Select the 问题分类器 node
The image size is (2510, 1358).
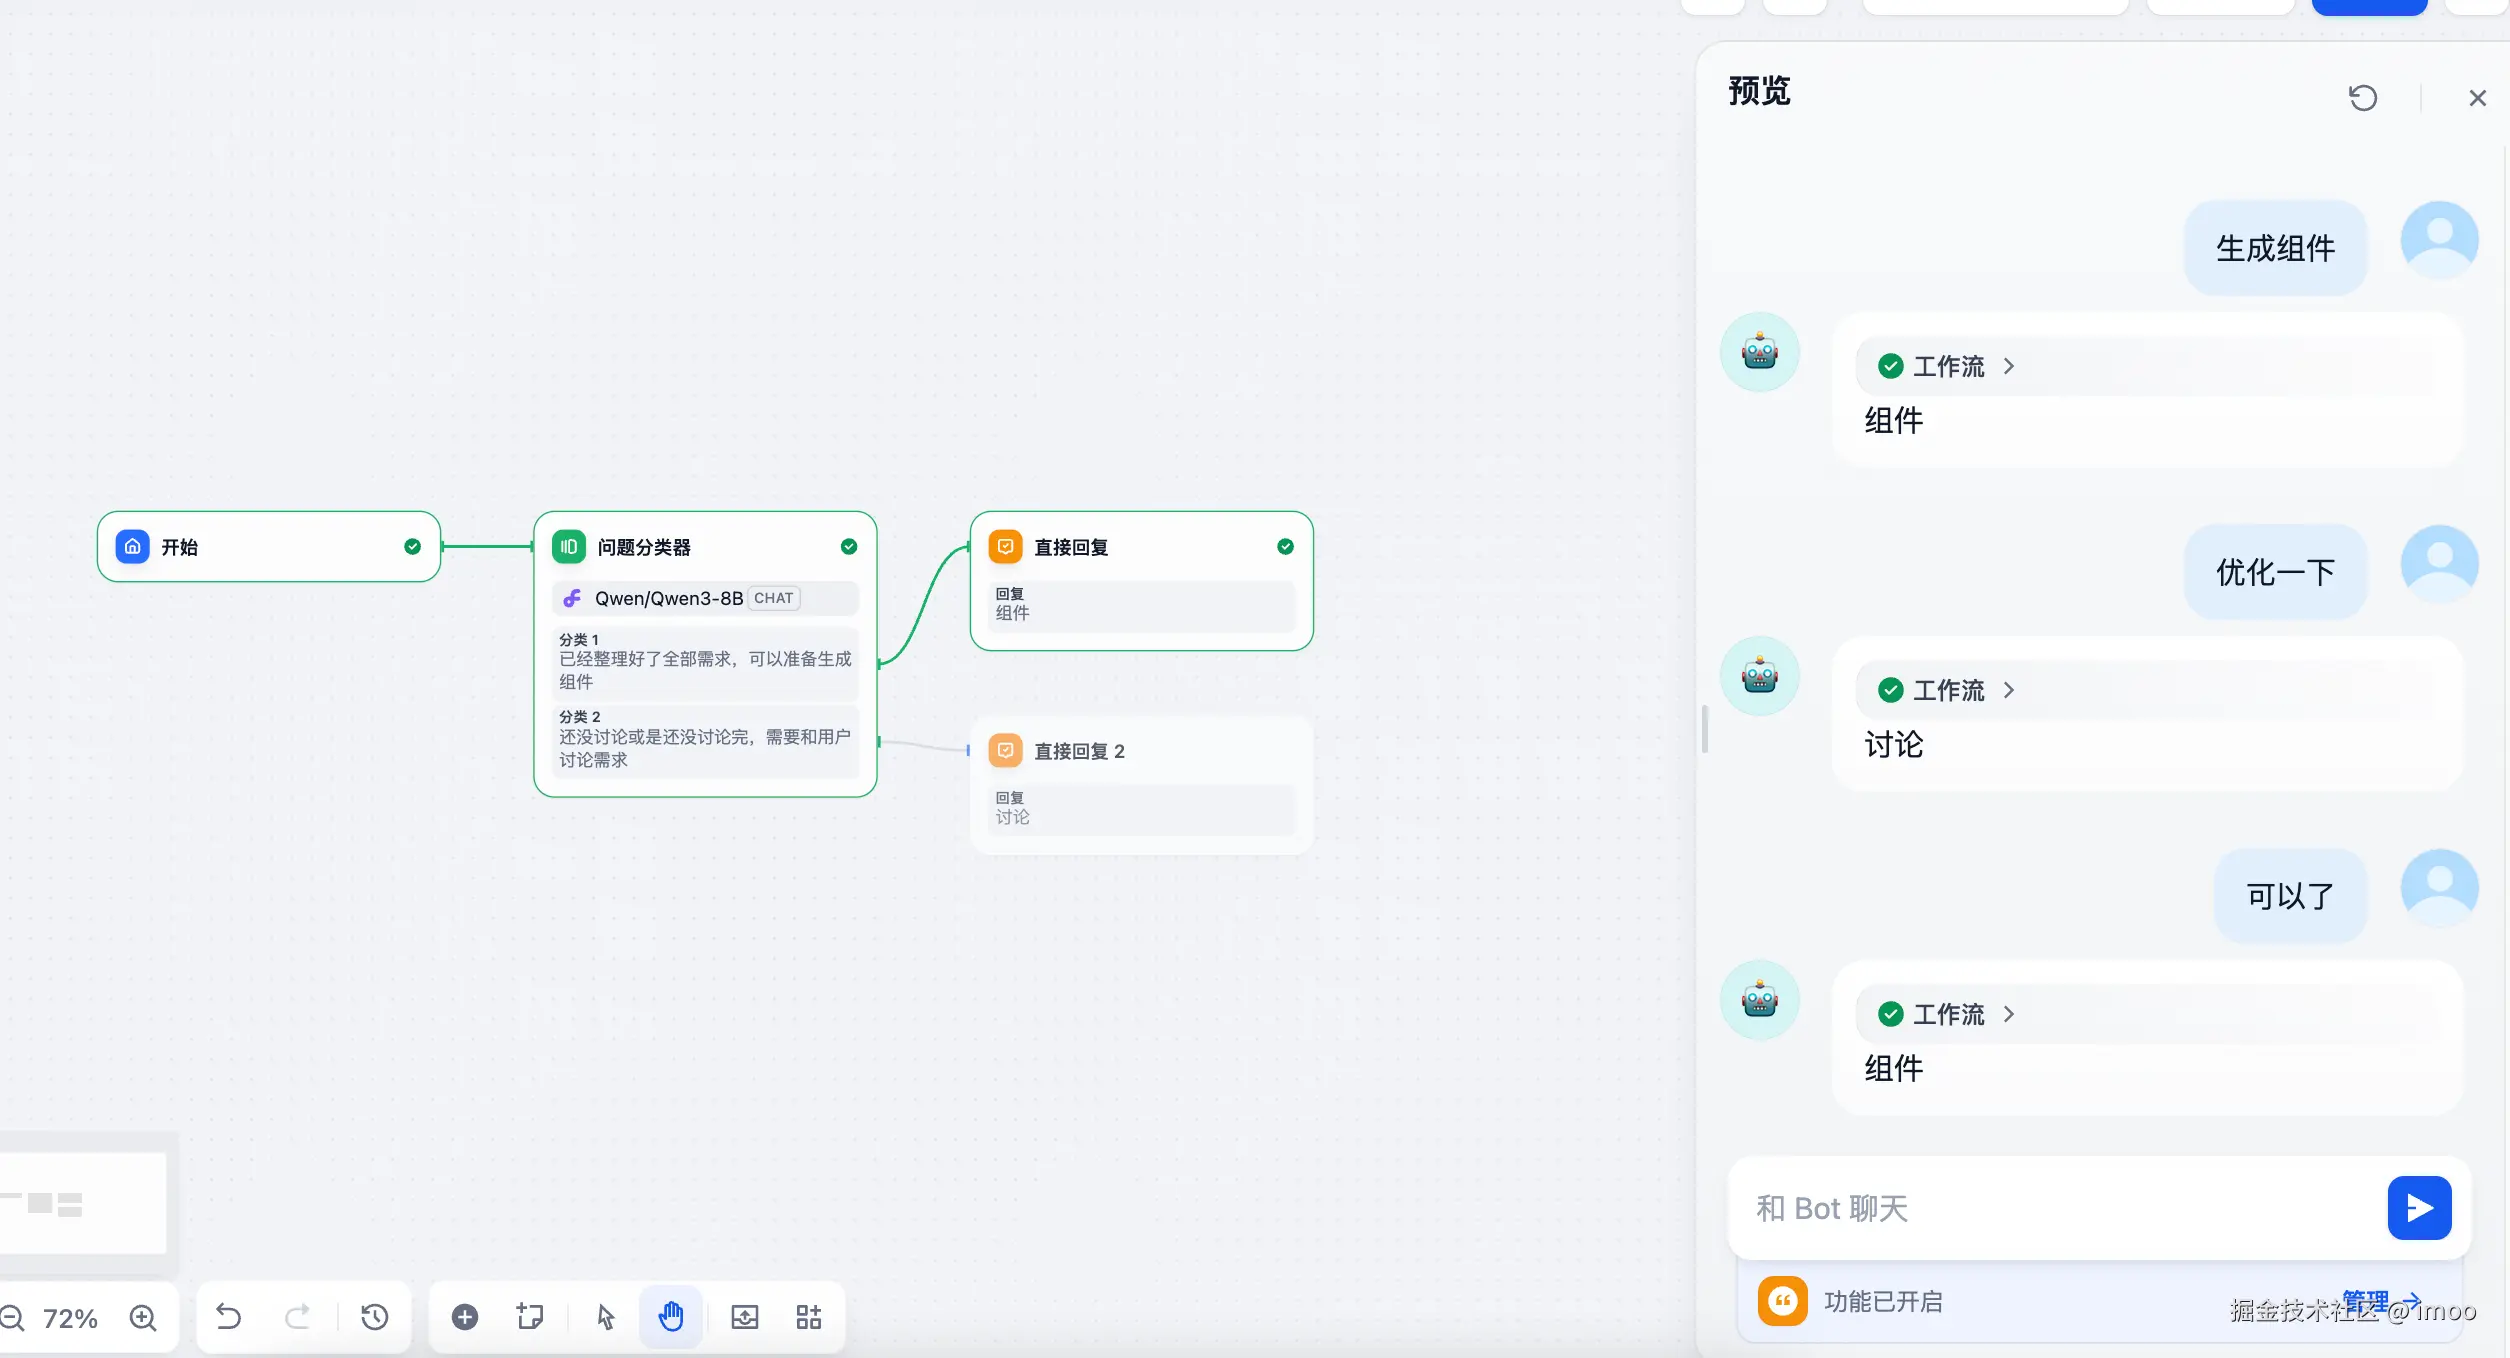click(644, 547)
